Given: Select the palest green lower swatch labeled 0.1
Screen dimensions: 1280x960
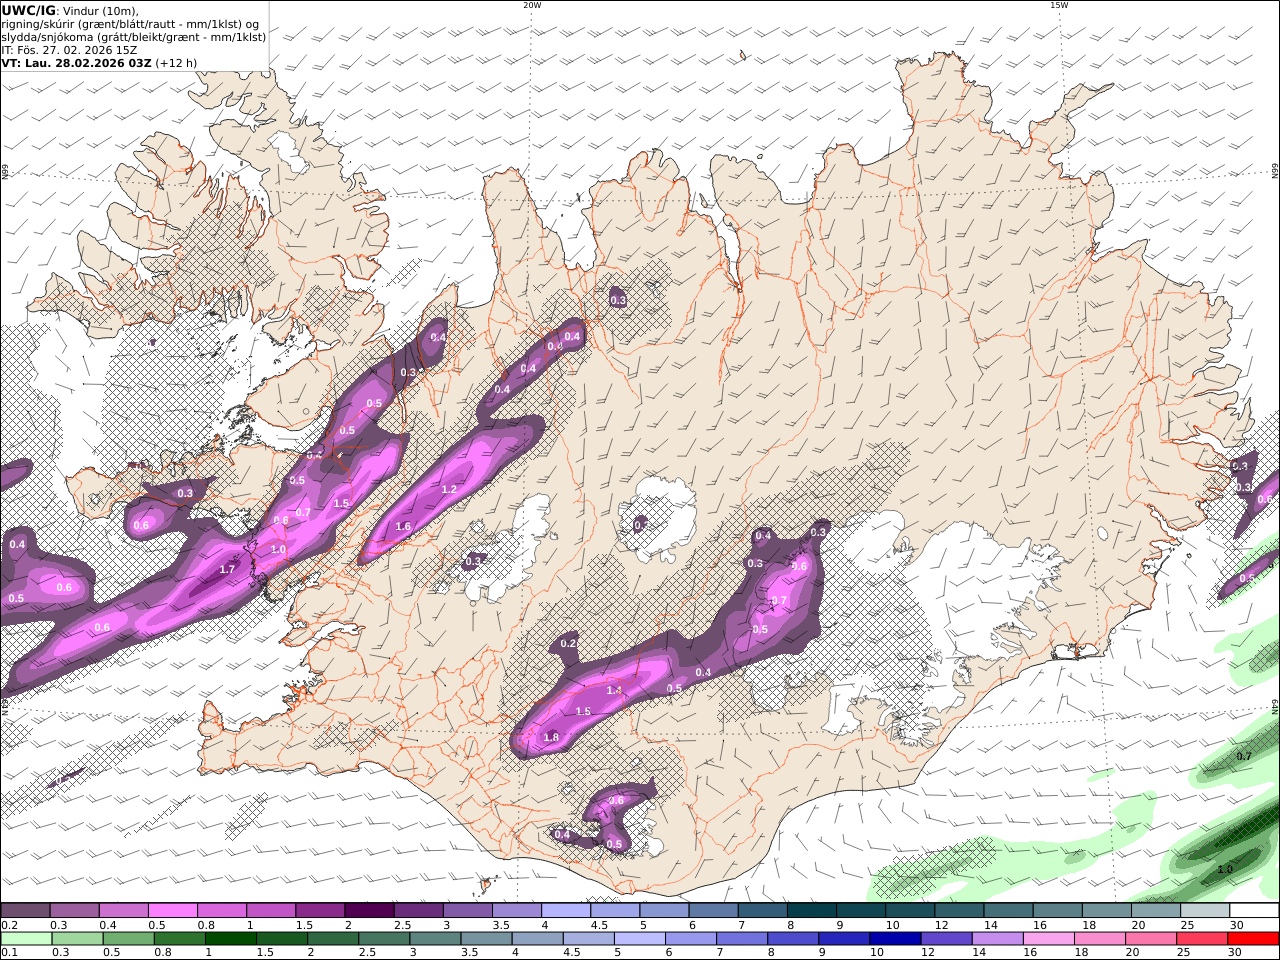Looking at the screenshot, I should click(26, 938).
